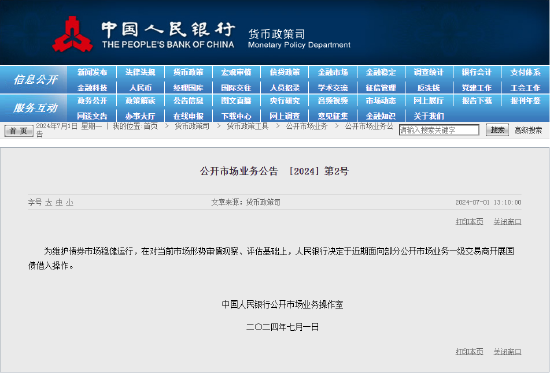550x373 pixels.
Task: Open the 新闻发布 menu item
Action: point(92,72)
